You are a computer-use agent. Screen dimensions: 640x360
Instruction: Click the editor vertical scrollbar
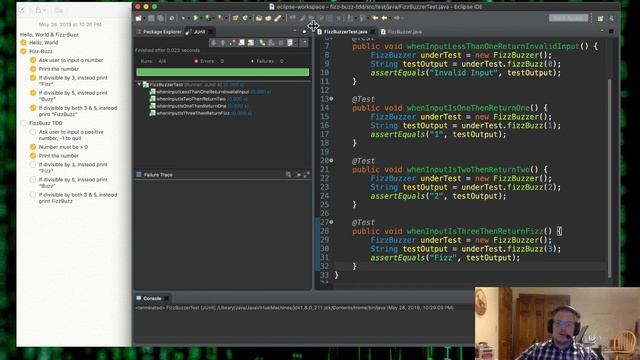pos(610,178)
